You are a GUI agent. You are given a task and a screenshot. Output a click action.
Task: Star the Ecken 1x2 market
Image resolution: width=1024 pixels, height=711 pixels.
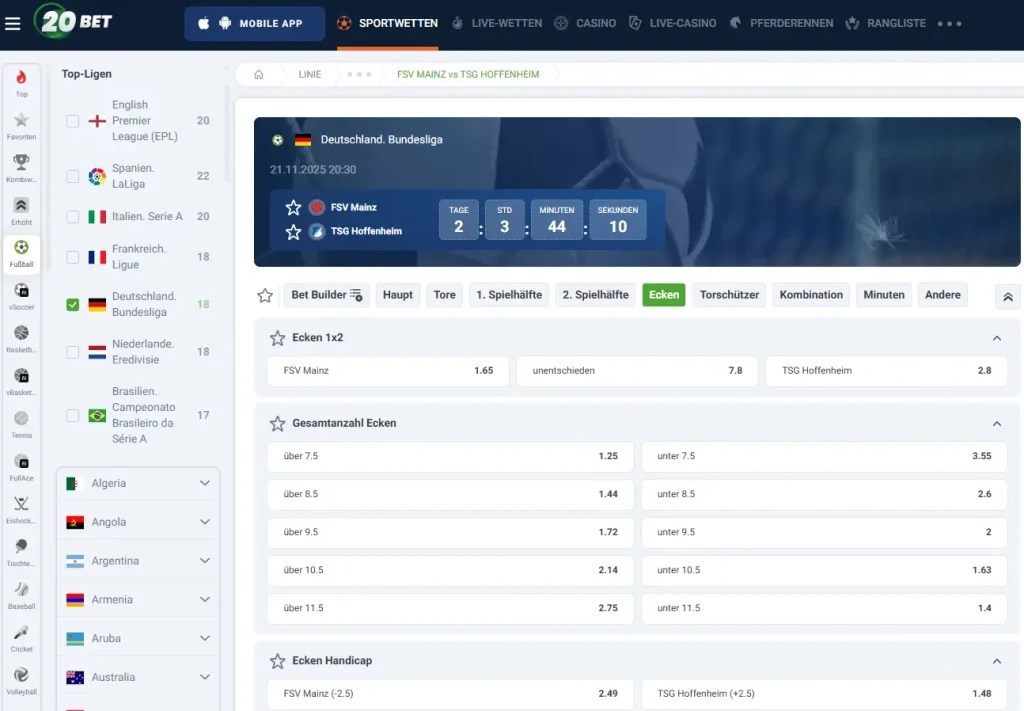(278, 338)
